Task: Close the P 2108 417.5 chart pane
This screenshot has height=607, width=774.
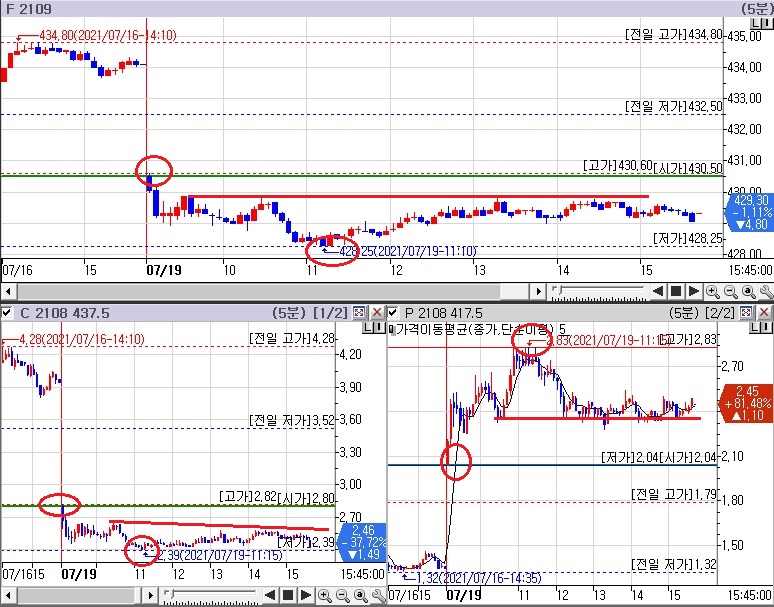Action: point(764,312)
